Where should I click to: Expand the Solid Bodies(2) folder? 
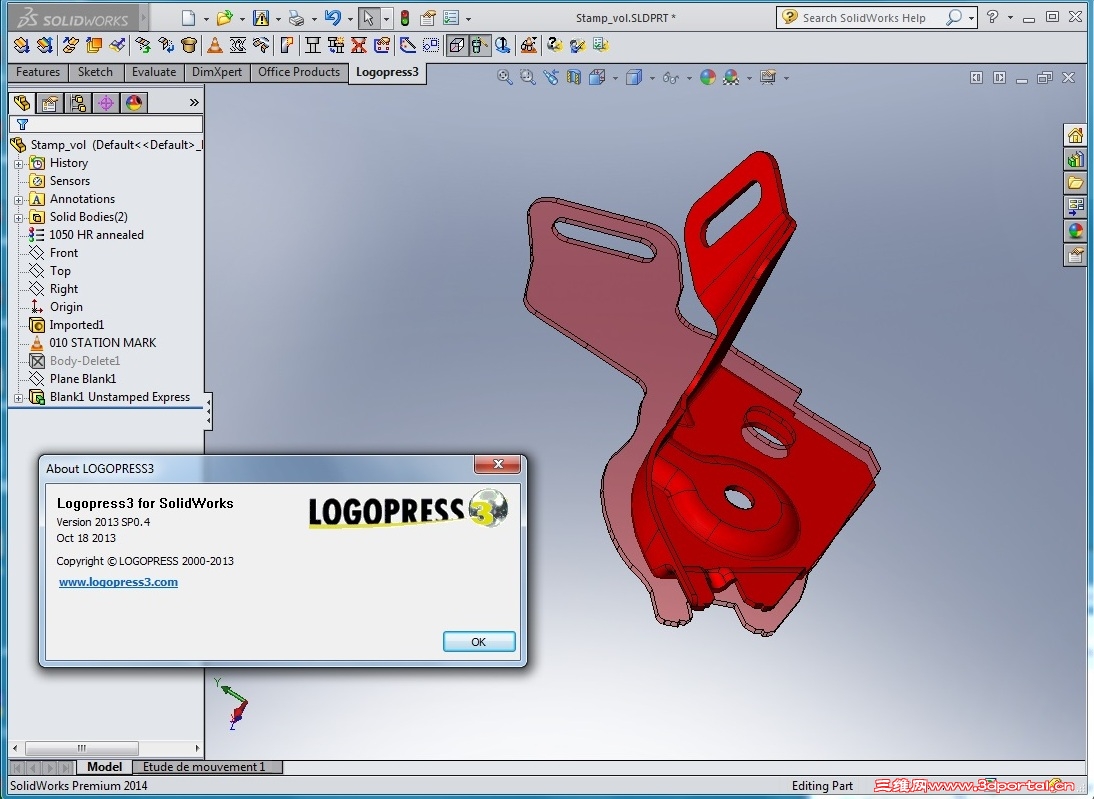click(x=18, y=218)
